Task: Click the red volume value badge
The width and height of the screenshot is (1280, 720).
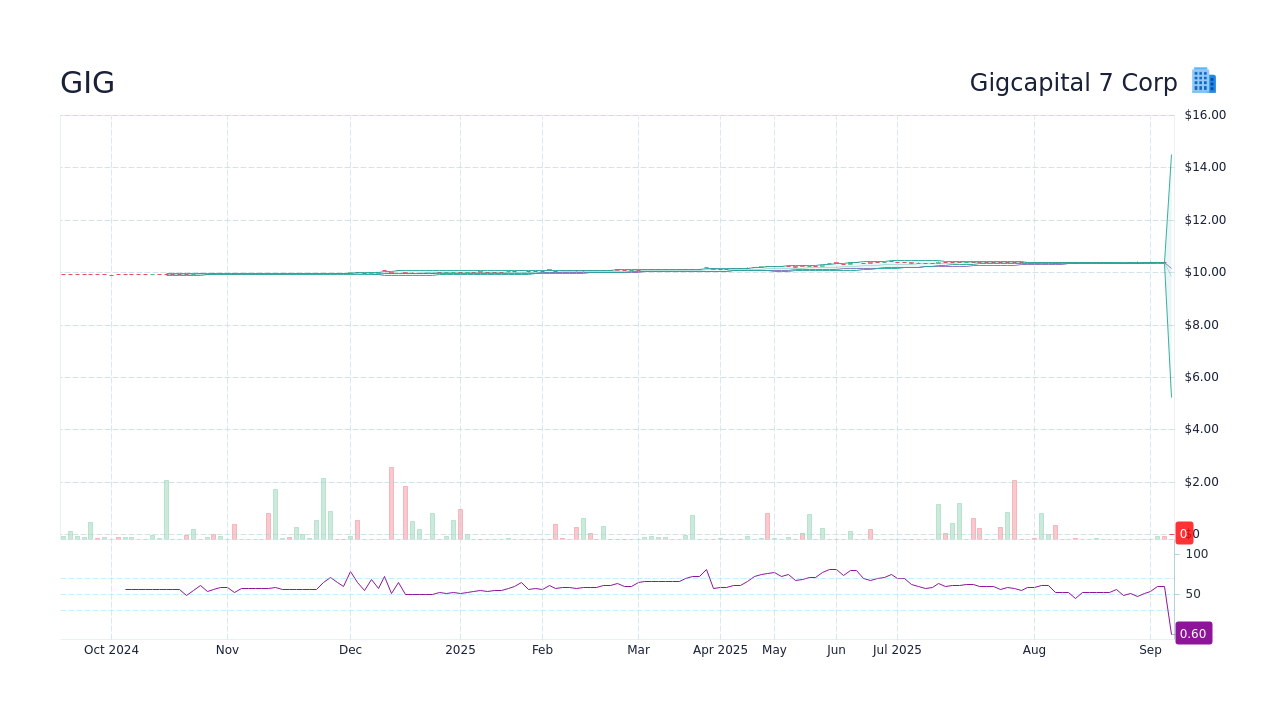Action: (1184, 533)
